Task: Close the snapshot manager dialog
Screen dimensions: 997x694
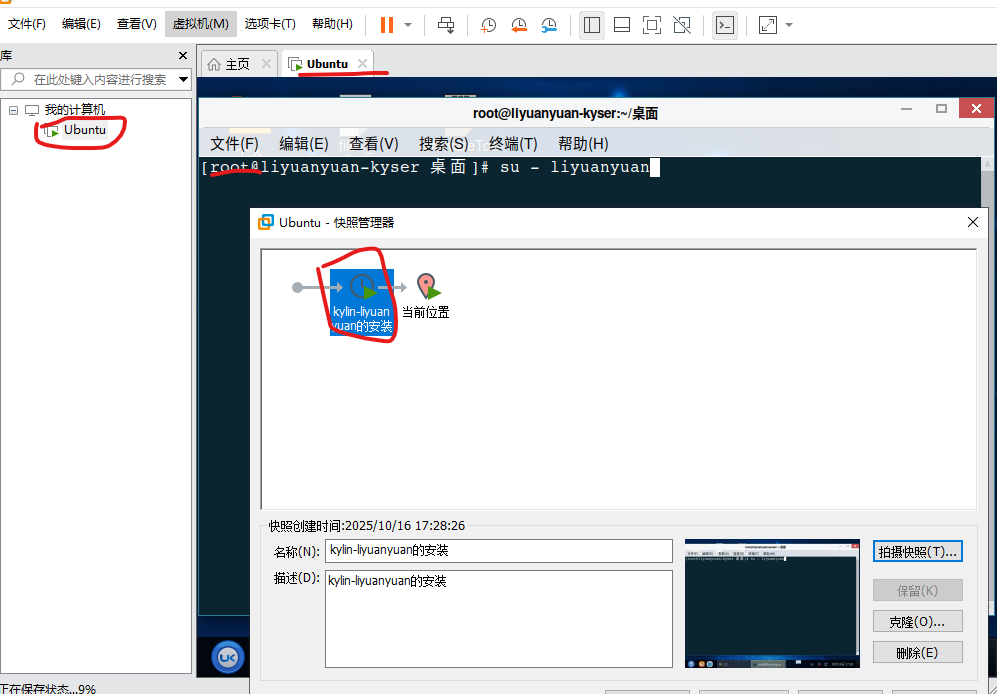Action: (x=973, y=222)
